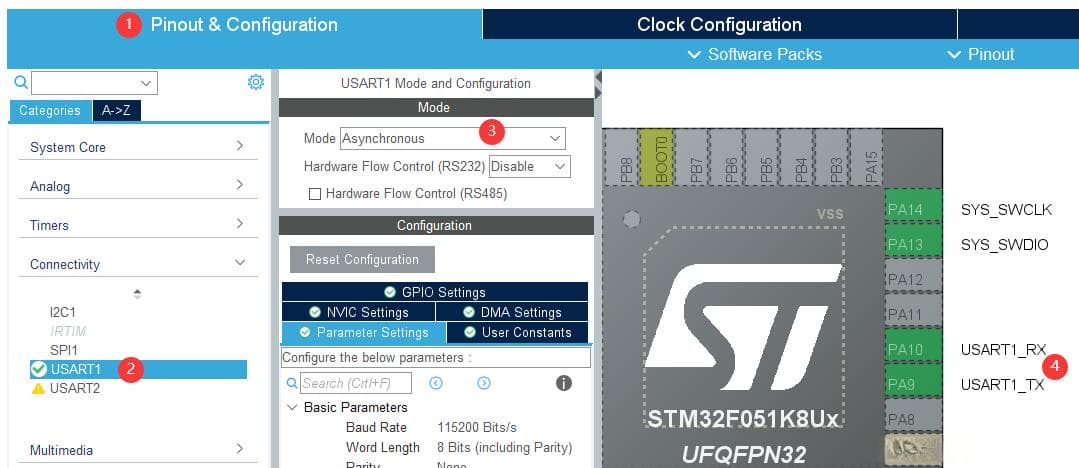Open the NVIC Settings tab

[x=358, y=312]
